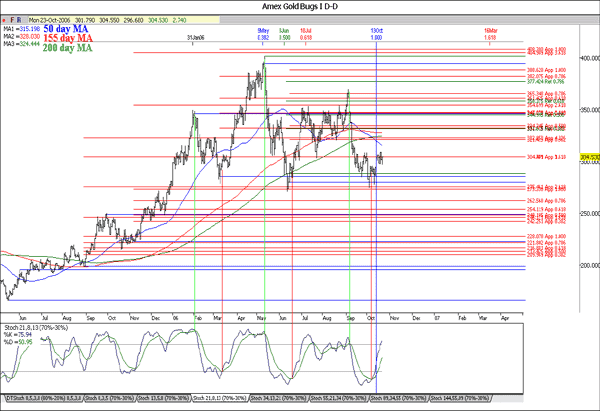Click the May label on time axis

[261, 318]
